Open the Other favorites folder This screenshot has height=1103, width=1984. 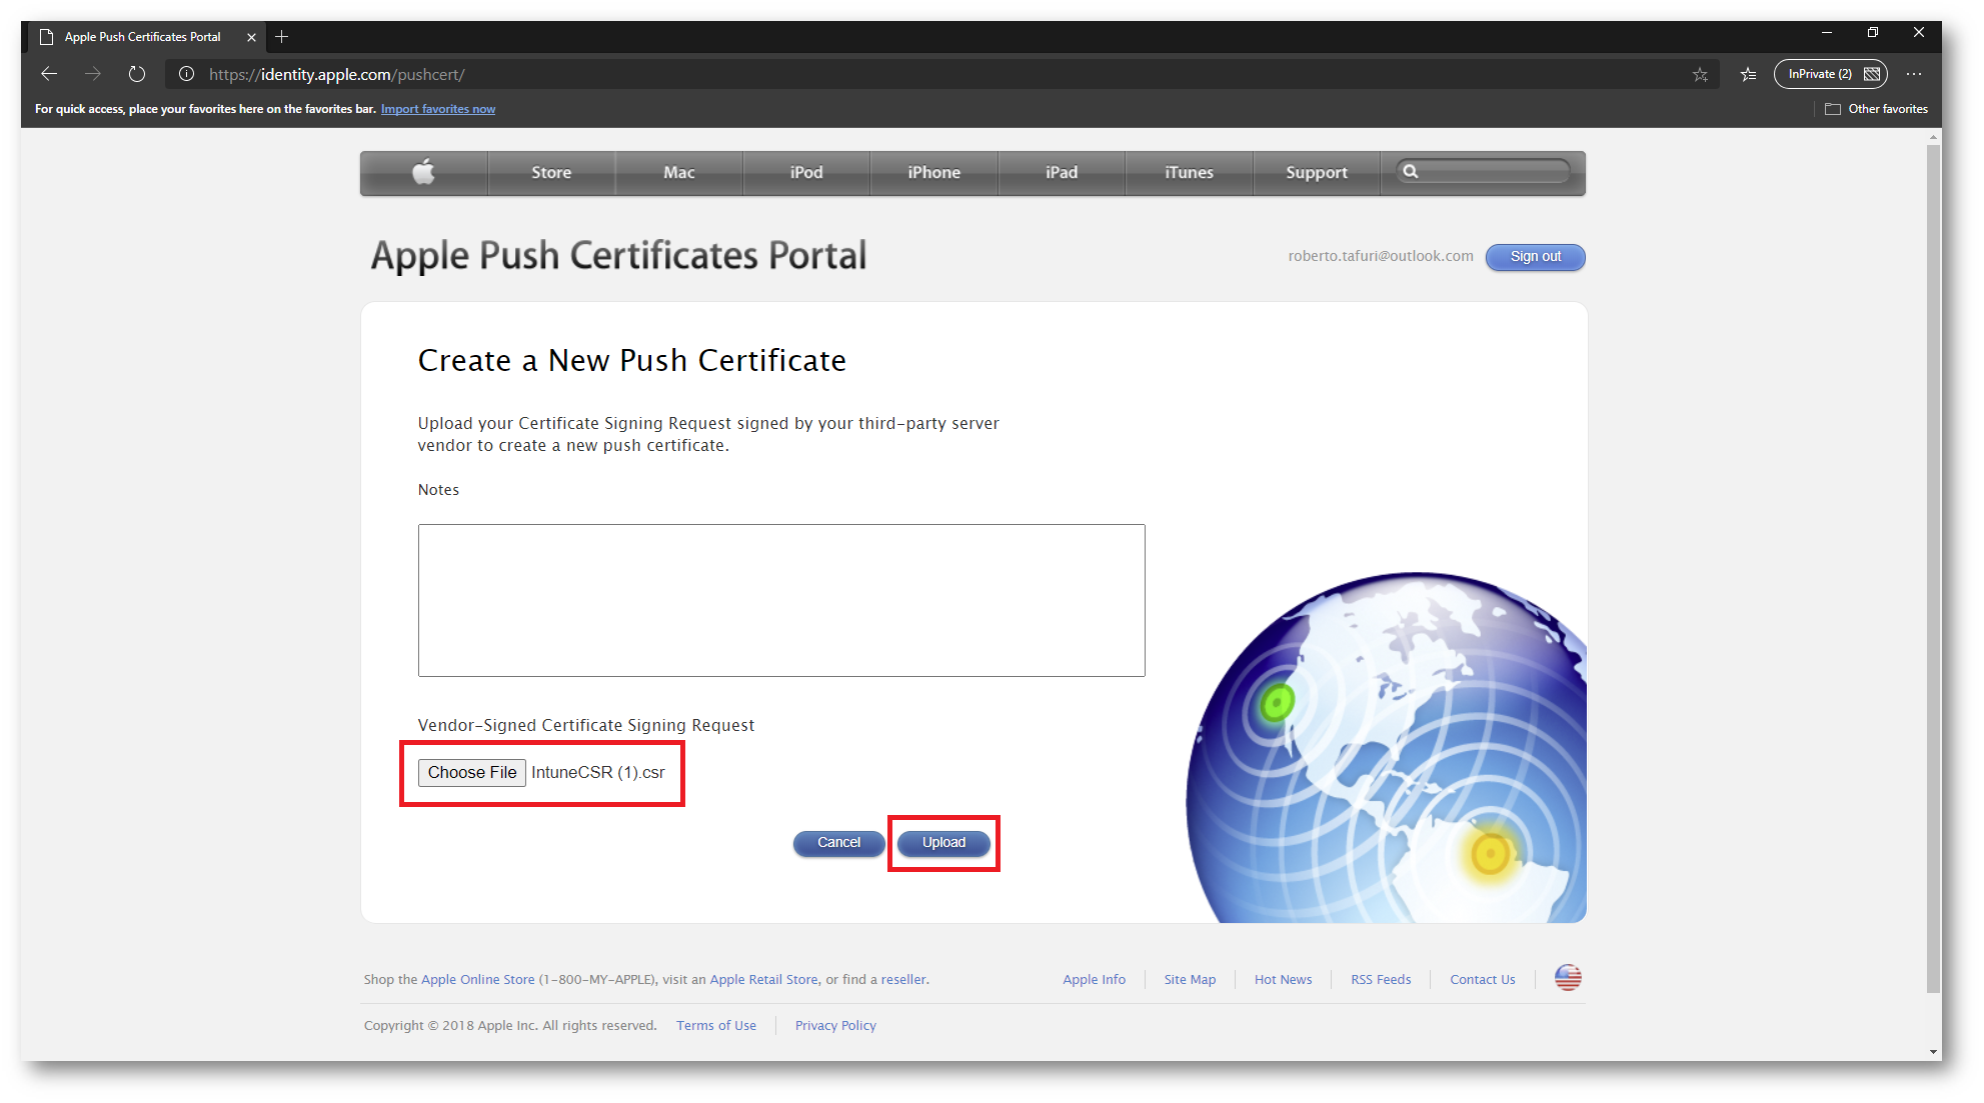(x=1877, y=109)
